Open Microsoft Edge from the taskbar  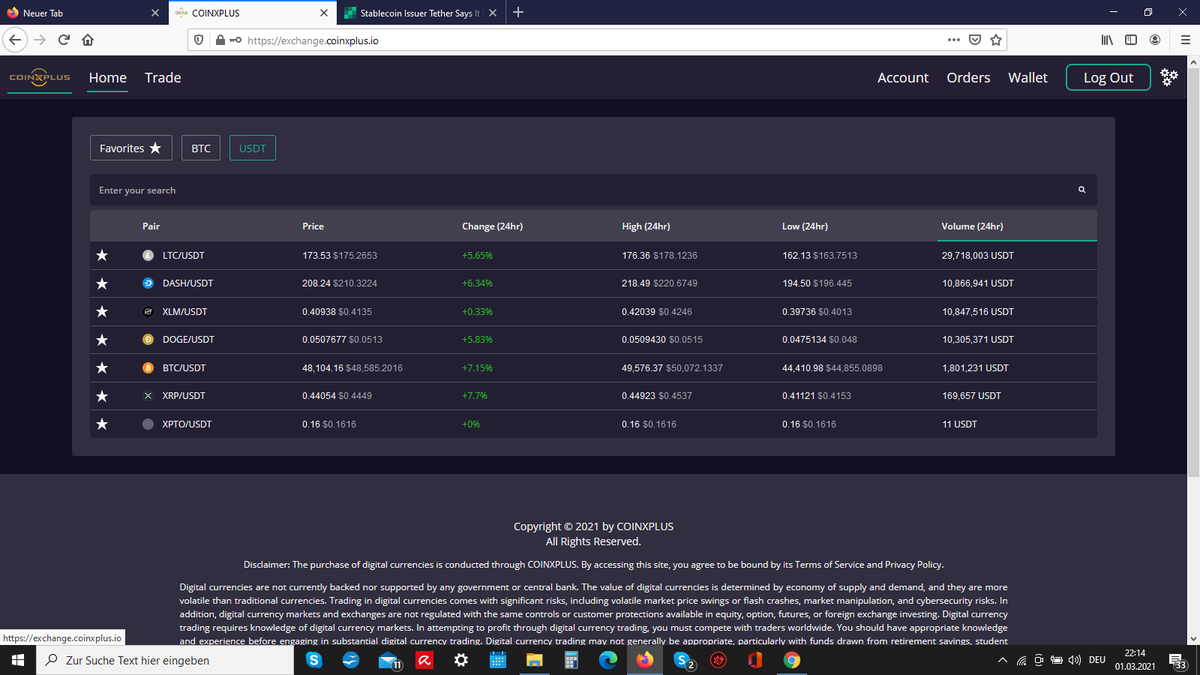tap(607, 660)
